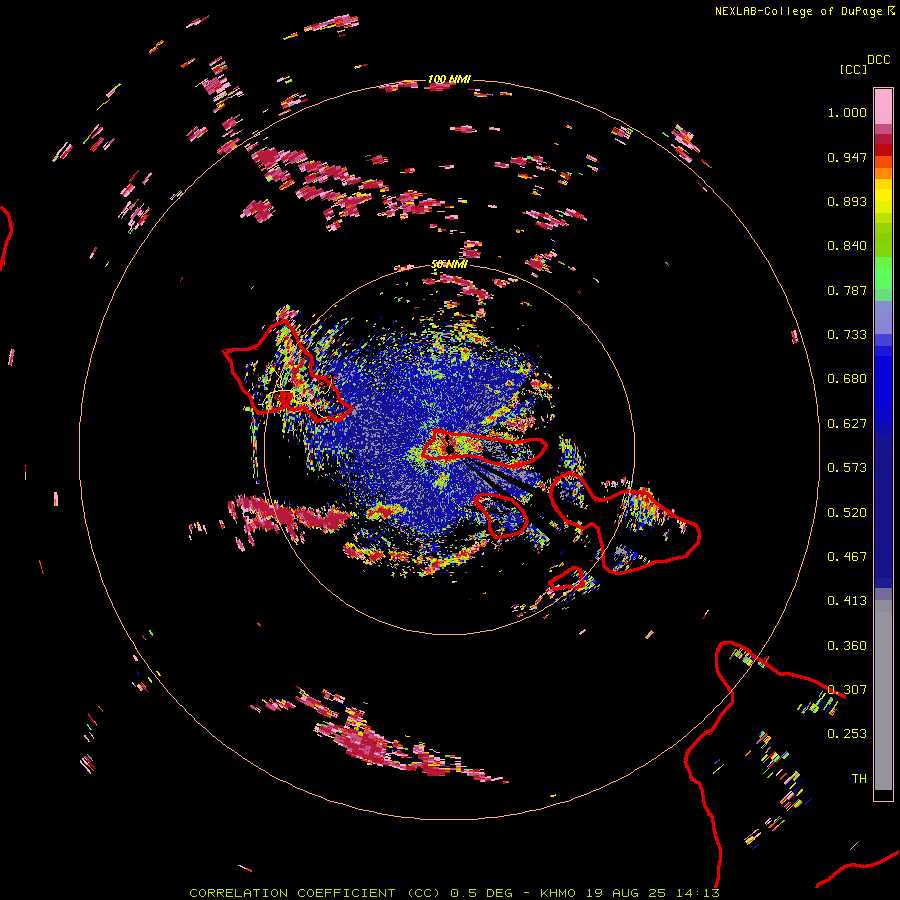Click the TH label on the scale
This screenshot has height=900, width=900.
pyautogui.click(x=859, y=779)
